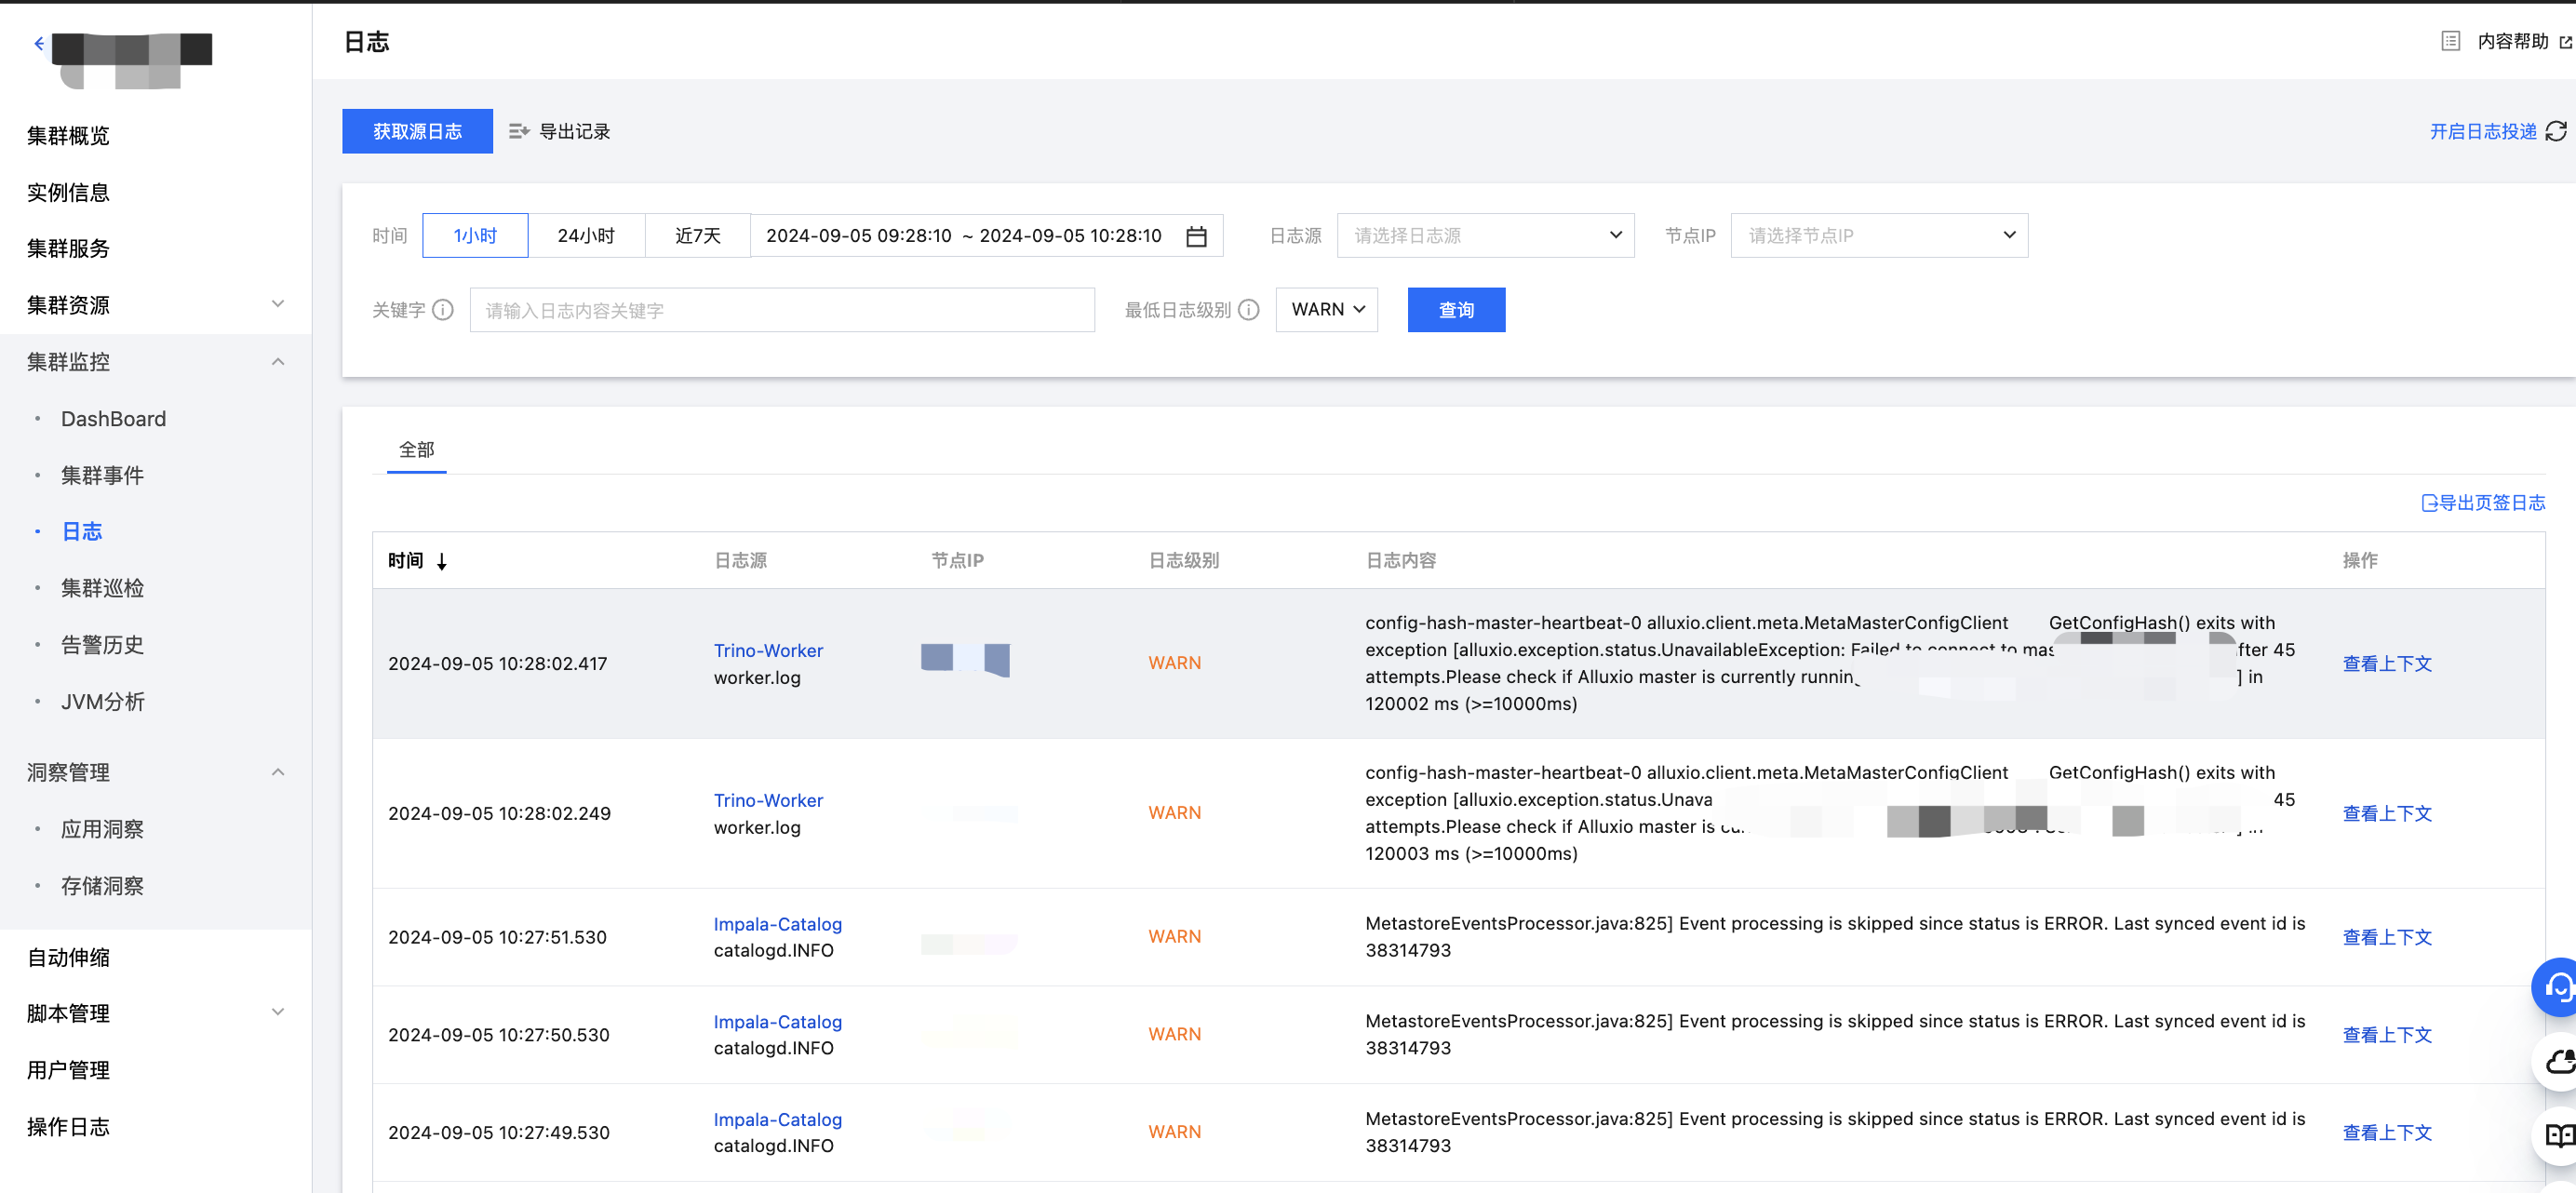Select the 近7天 time range option
Image resolution: width=2576 pixels, height=1193 pixels.
point(698,236)
